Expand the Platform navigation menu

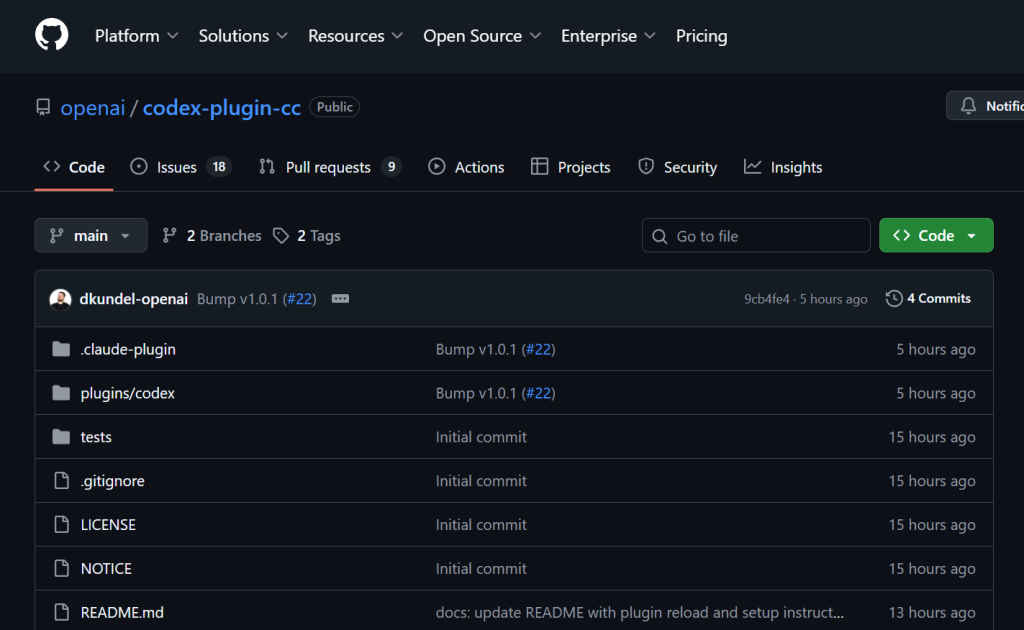point(136,36)
